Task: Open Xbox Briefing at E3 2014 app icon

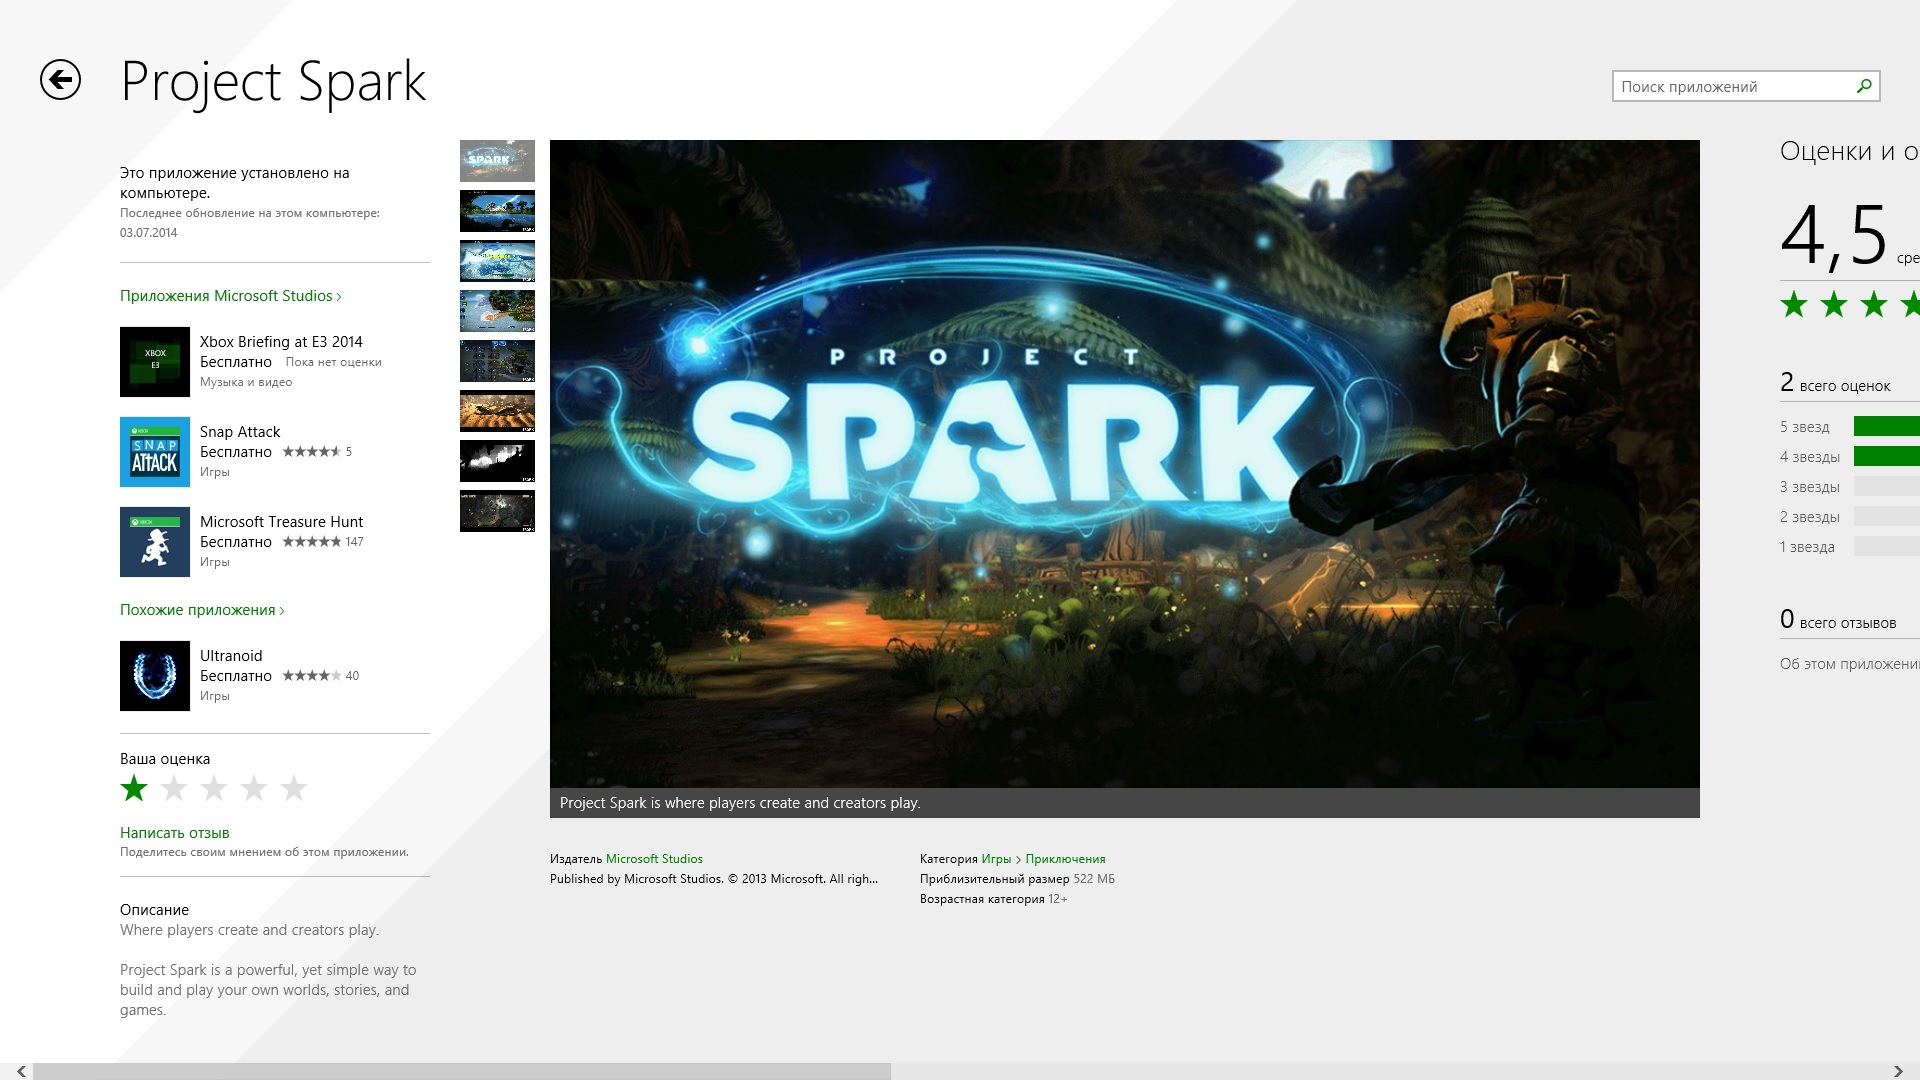Action: [x=155, y=362]
